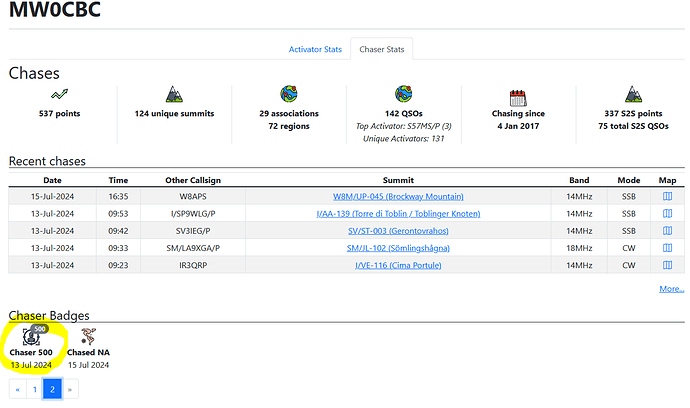Go to badges page 1
690x408 pixels.
click(x=35, y=389)
